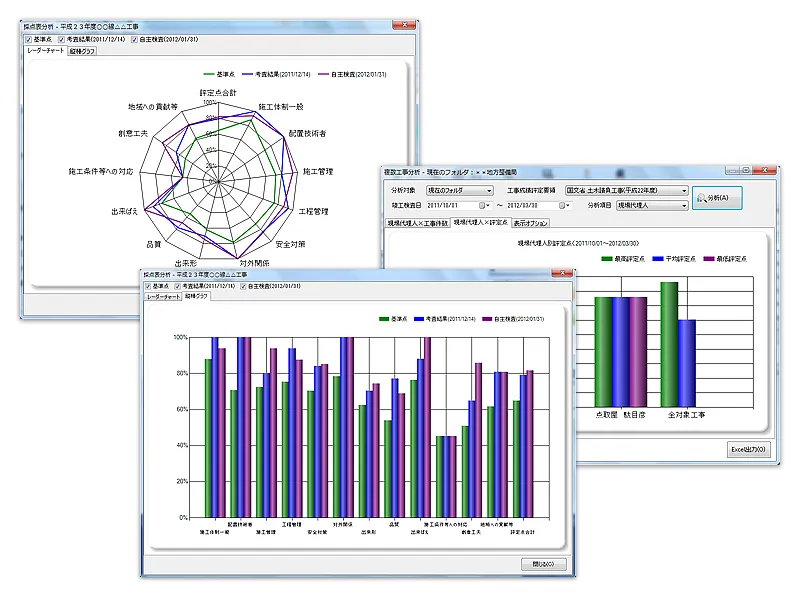This screenshot has height=600, width=800.
Task: Click green 最高評定点 bar for 全対象工事
Action: click(x=669, y=344)
